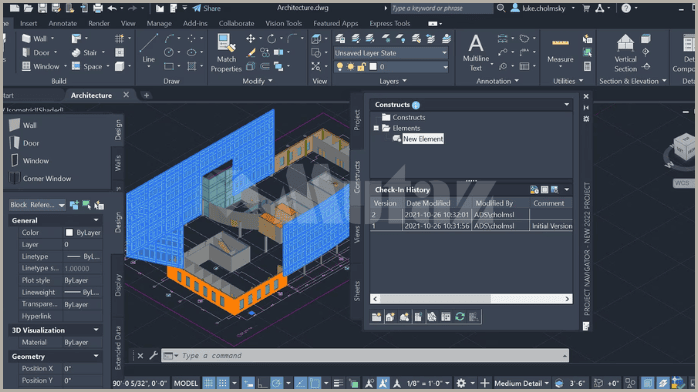Expand the Modify panel flyout
The width and height of the screenshot is (698, 392).
coord(257,81)
